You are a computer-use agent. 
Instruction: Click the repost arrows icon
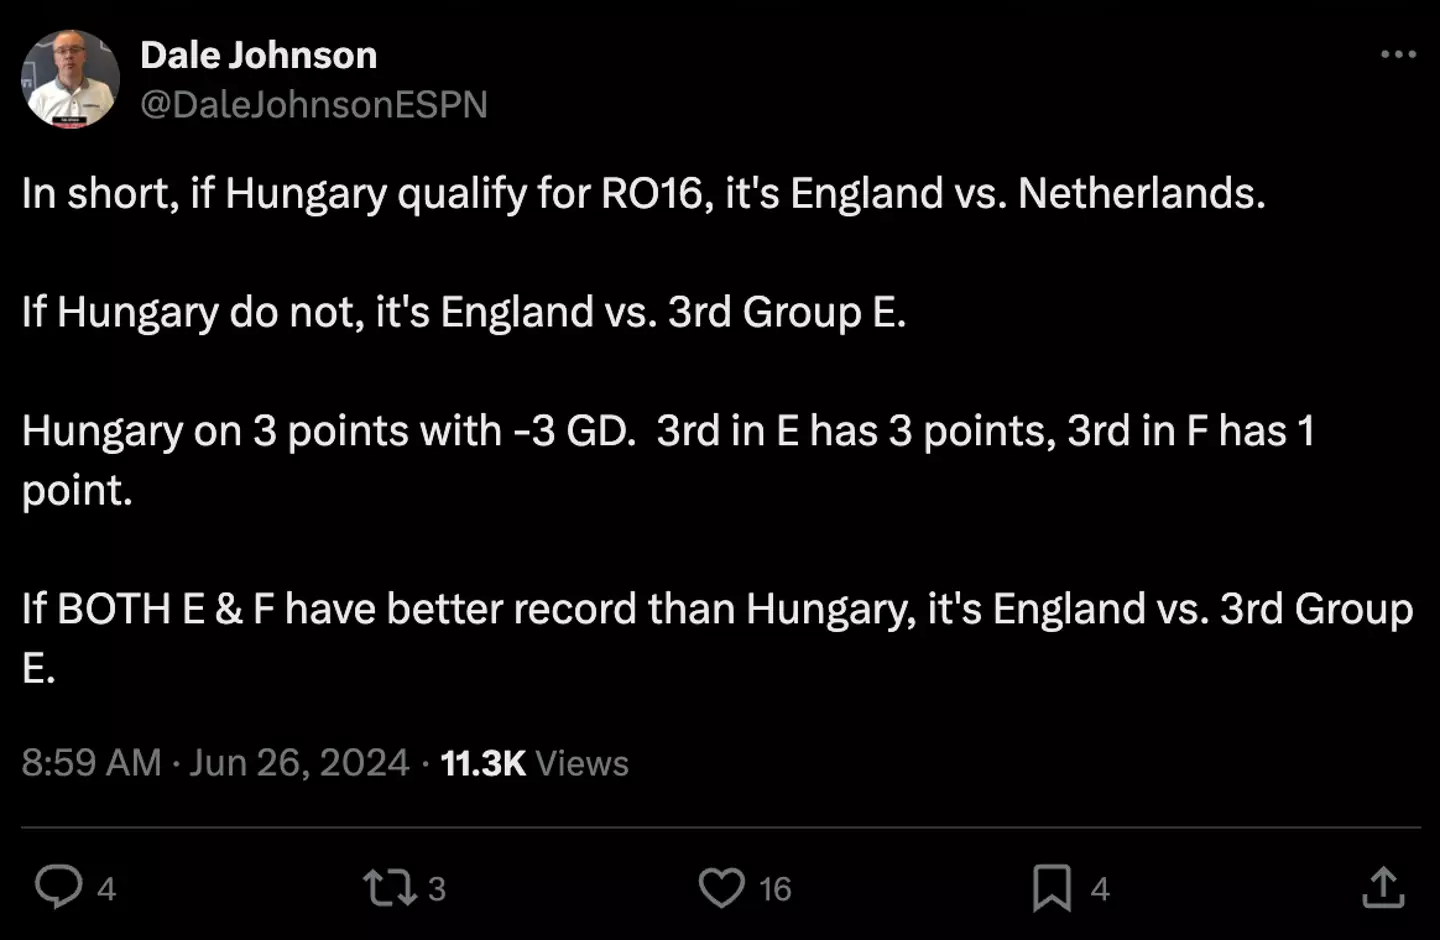point(389,887)
